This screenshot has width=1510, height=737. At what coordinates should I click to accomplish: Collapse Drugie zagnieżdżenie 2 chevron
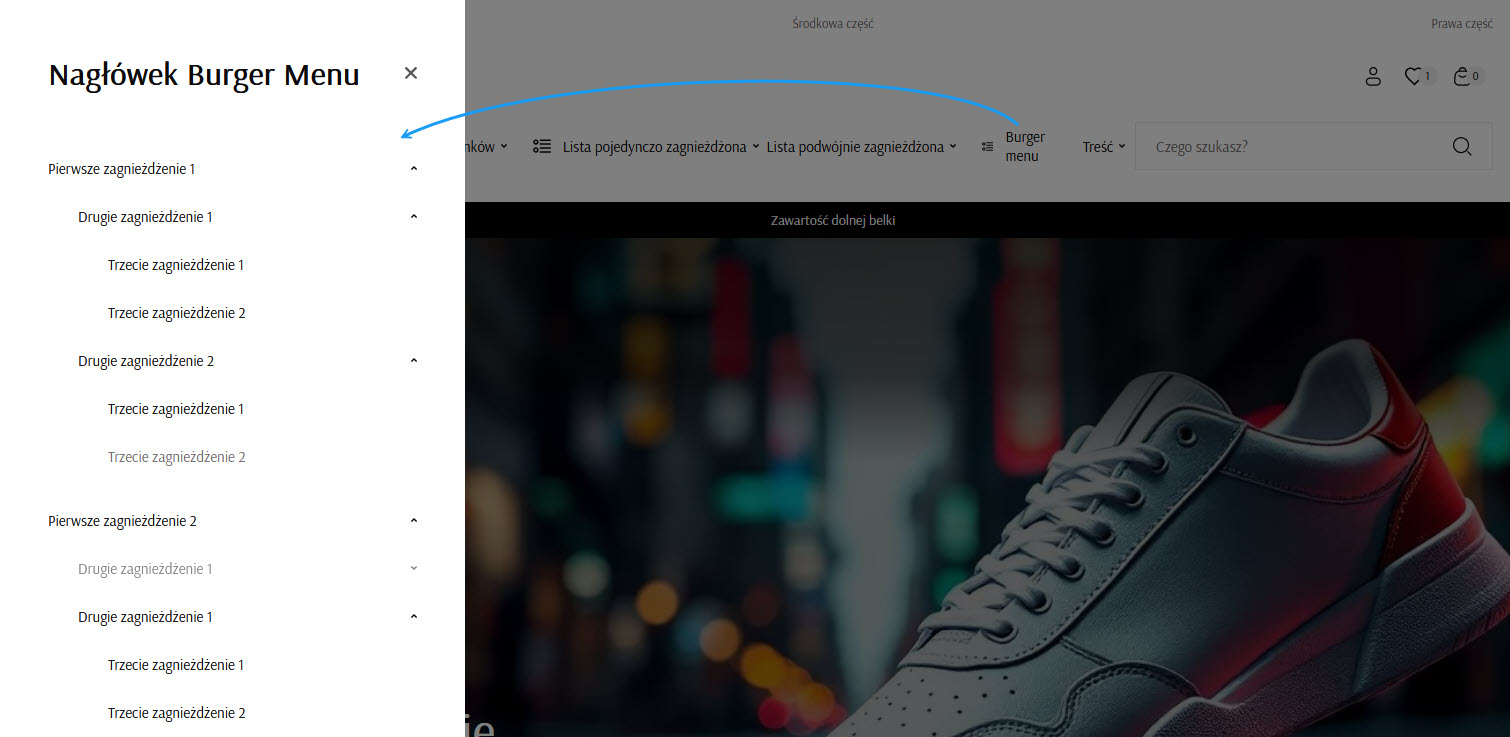coord(414,361)
